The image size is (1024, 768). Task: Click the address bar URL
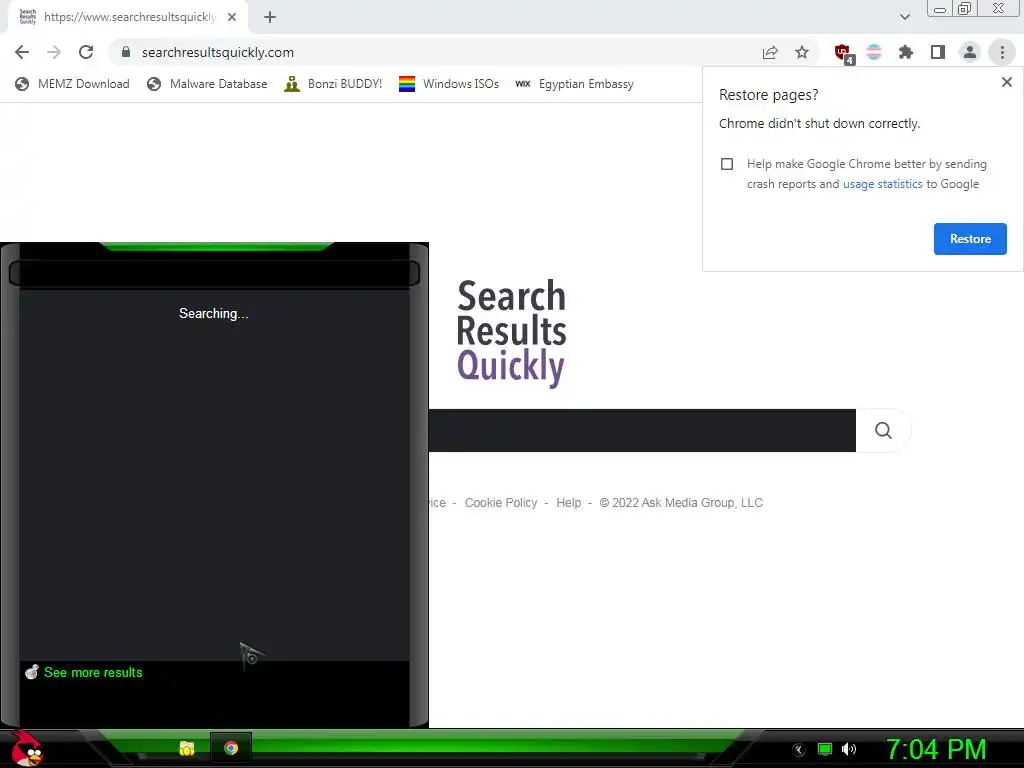[217, 52]
